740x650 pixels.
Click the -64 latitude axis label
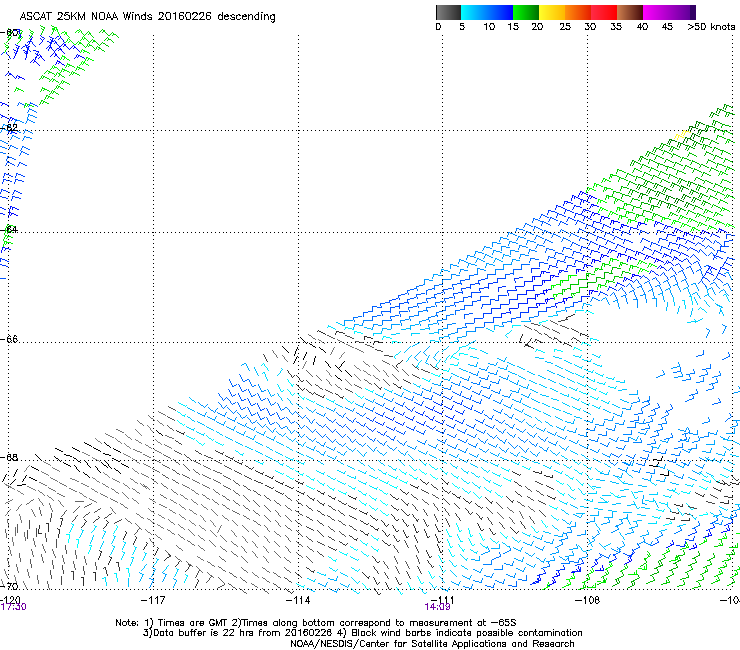[10, 230]
